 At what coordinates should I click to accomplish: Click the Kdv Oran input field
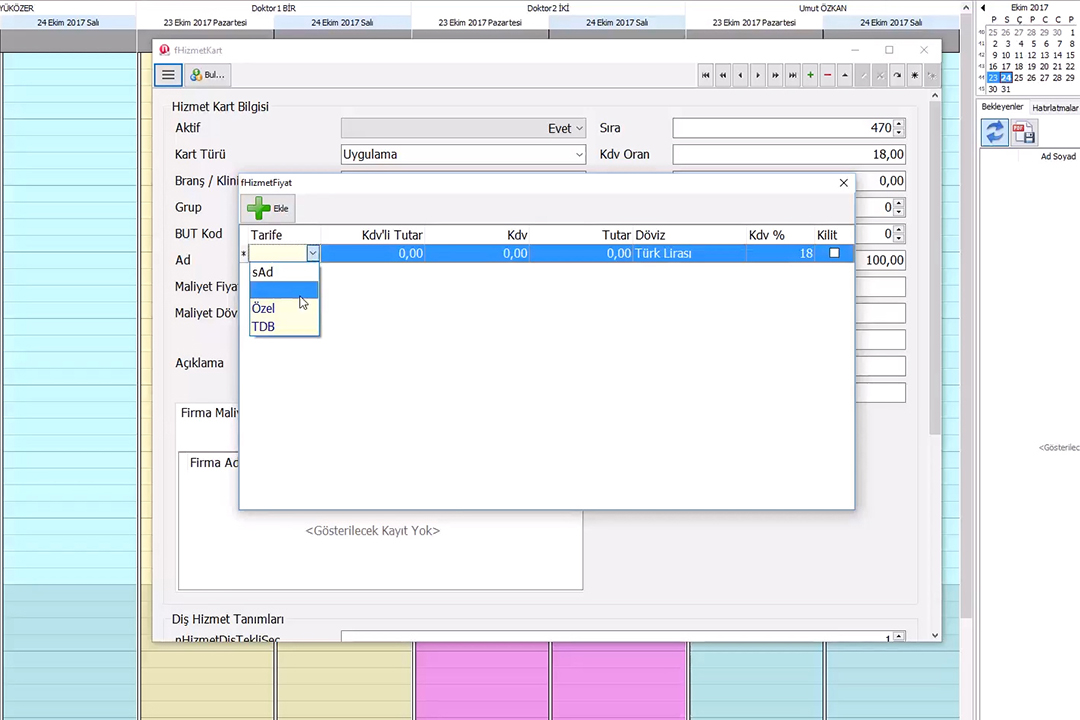click(x=788, y=155)
